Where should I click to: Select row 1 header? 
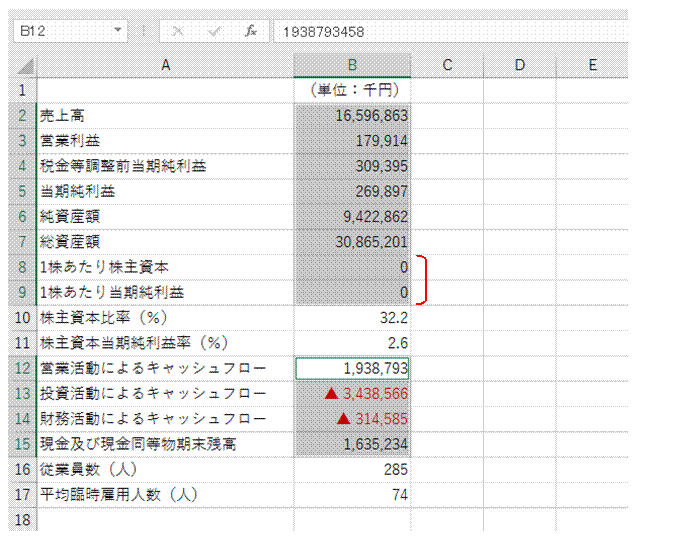[22, 90]
